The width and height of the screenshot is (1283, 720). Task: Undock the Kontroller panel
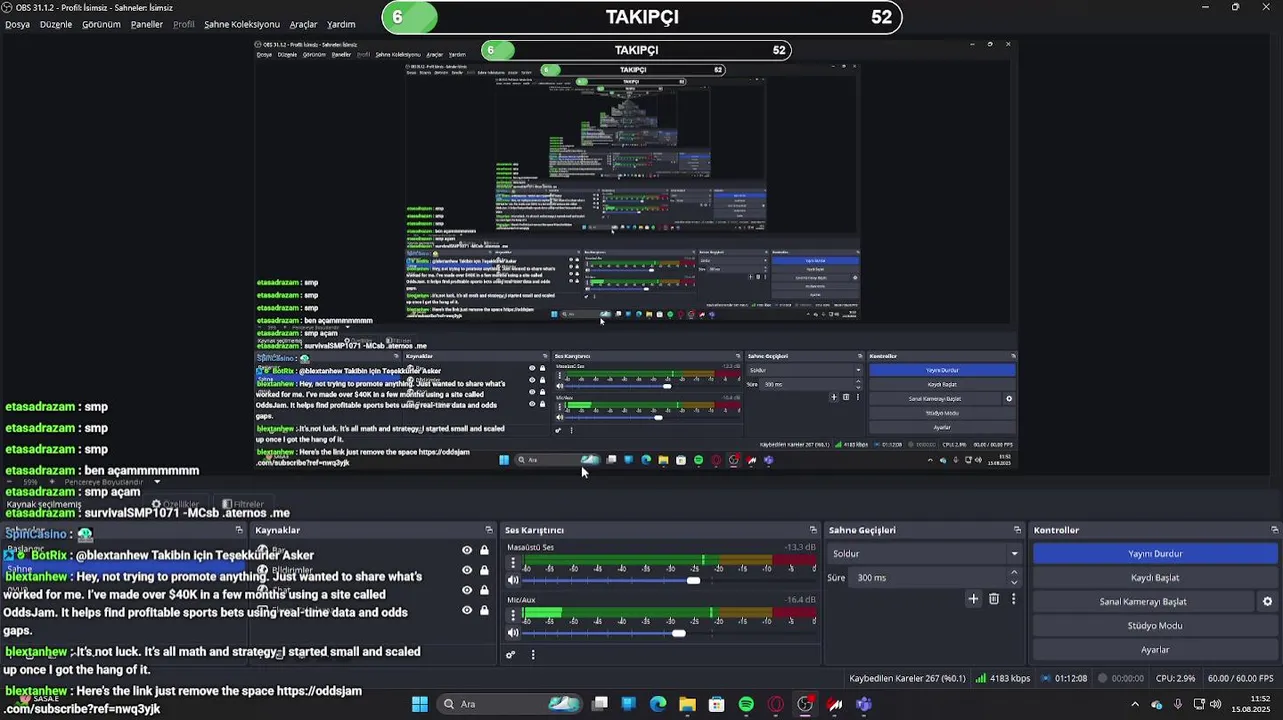click(1275, 530)
